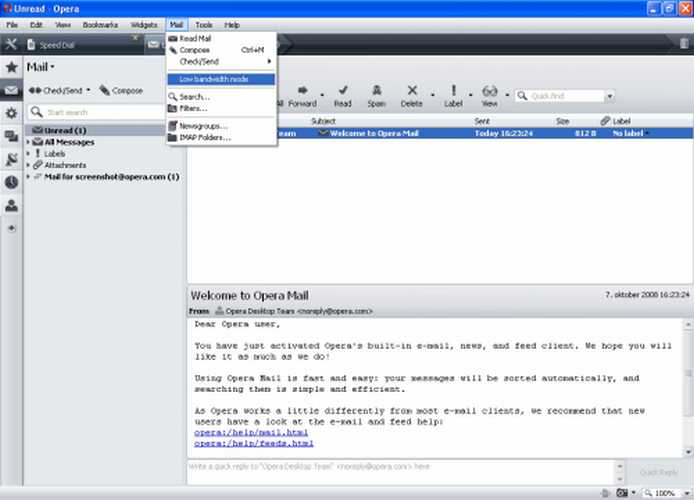Mark selected message as Spam

pyautogui.click(x=377, y=96)
